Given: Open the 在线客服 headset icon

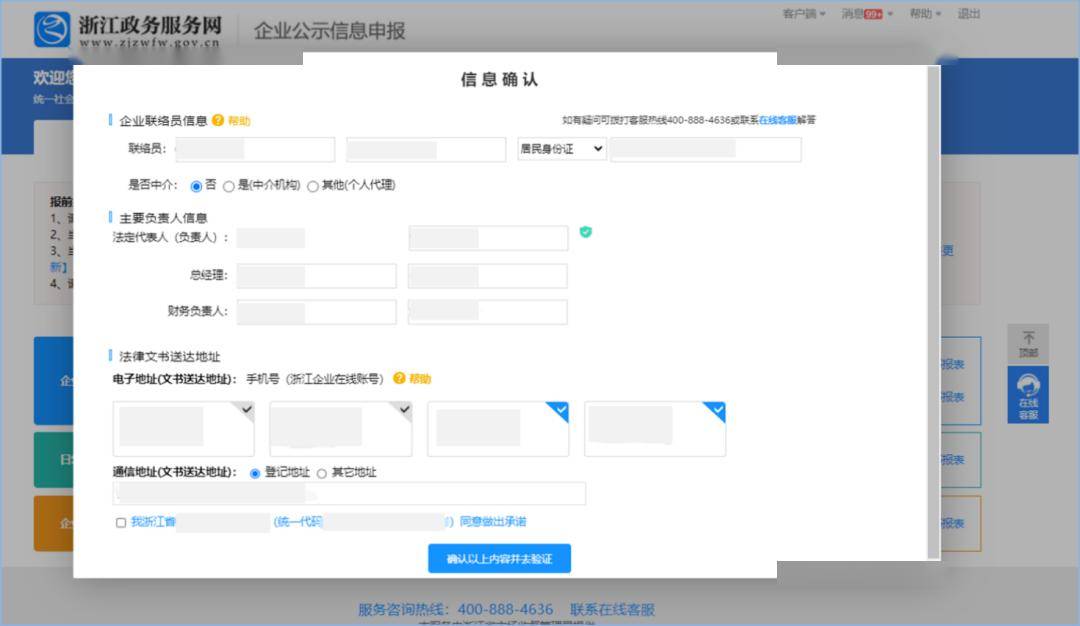Looking at the screenshot, I should pos(1028,395).
